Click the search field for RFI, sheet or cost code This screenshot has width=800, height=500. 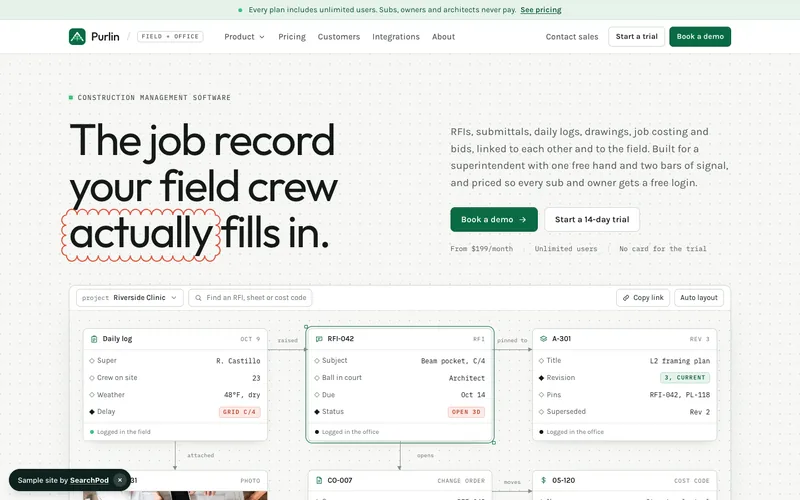click(250, 298)
